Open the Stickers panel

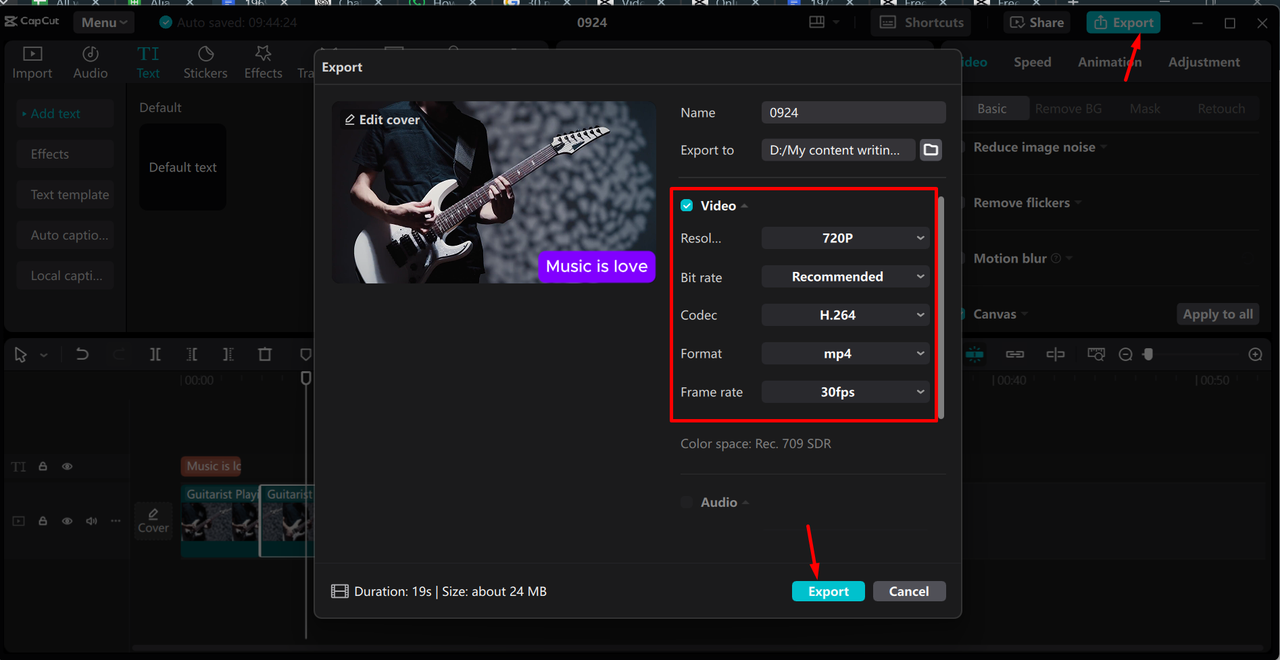[x=205, y=62]
